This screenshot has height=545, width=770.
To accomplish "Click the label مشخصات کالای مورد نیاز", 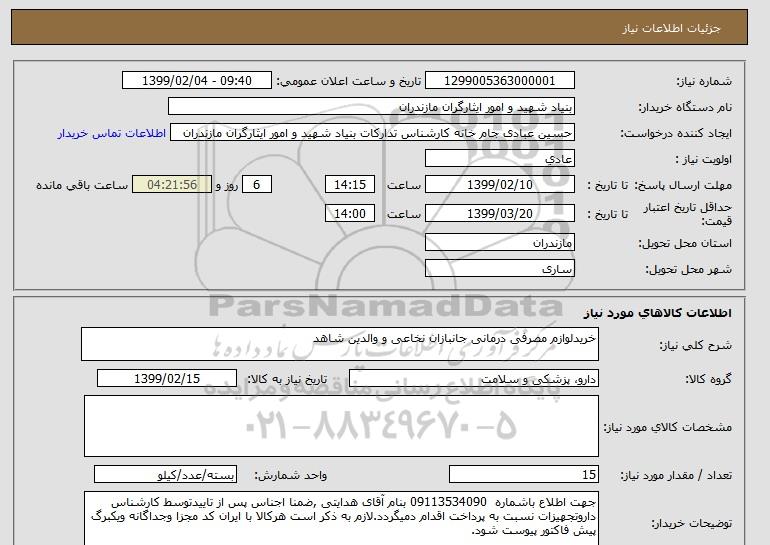I will (667, 427).
